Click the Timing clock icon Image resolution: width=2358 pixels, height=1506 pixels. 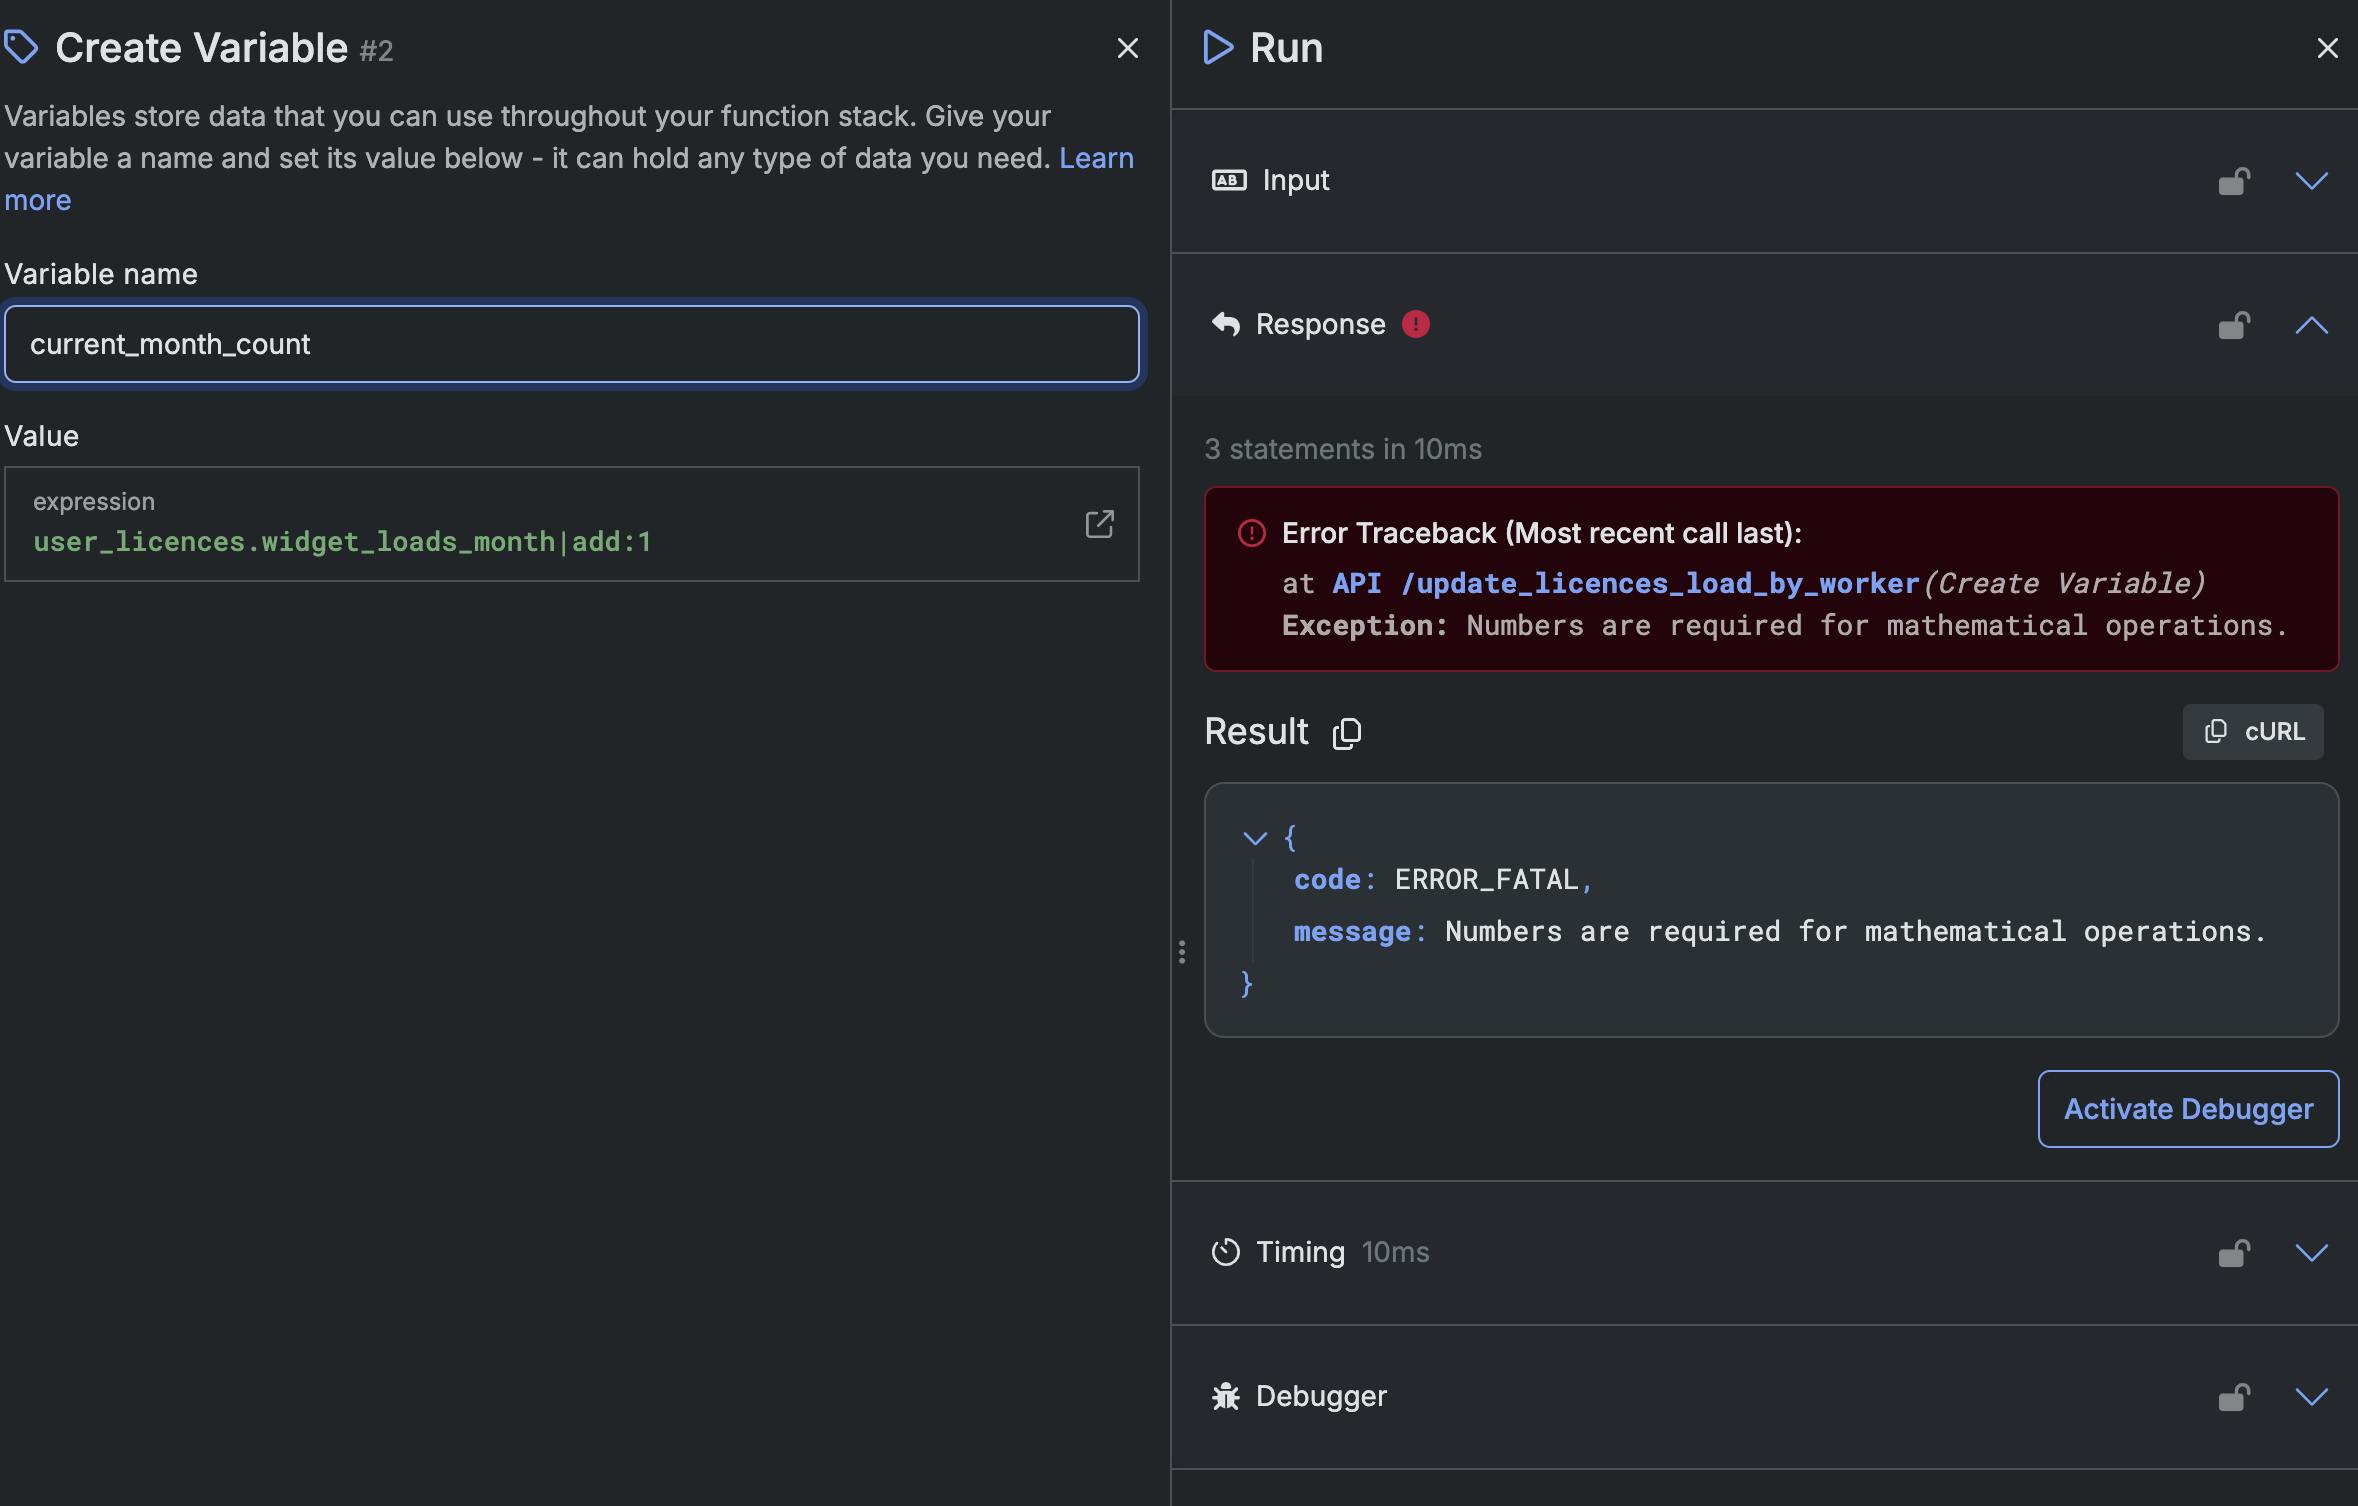coord(1225,1252)
